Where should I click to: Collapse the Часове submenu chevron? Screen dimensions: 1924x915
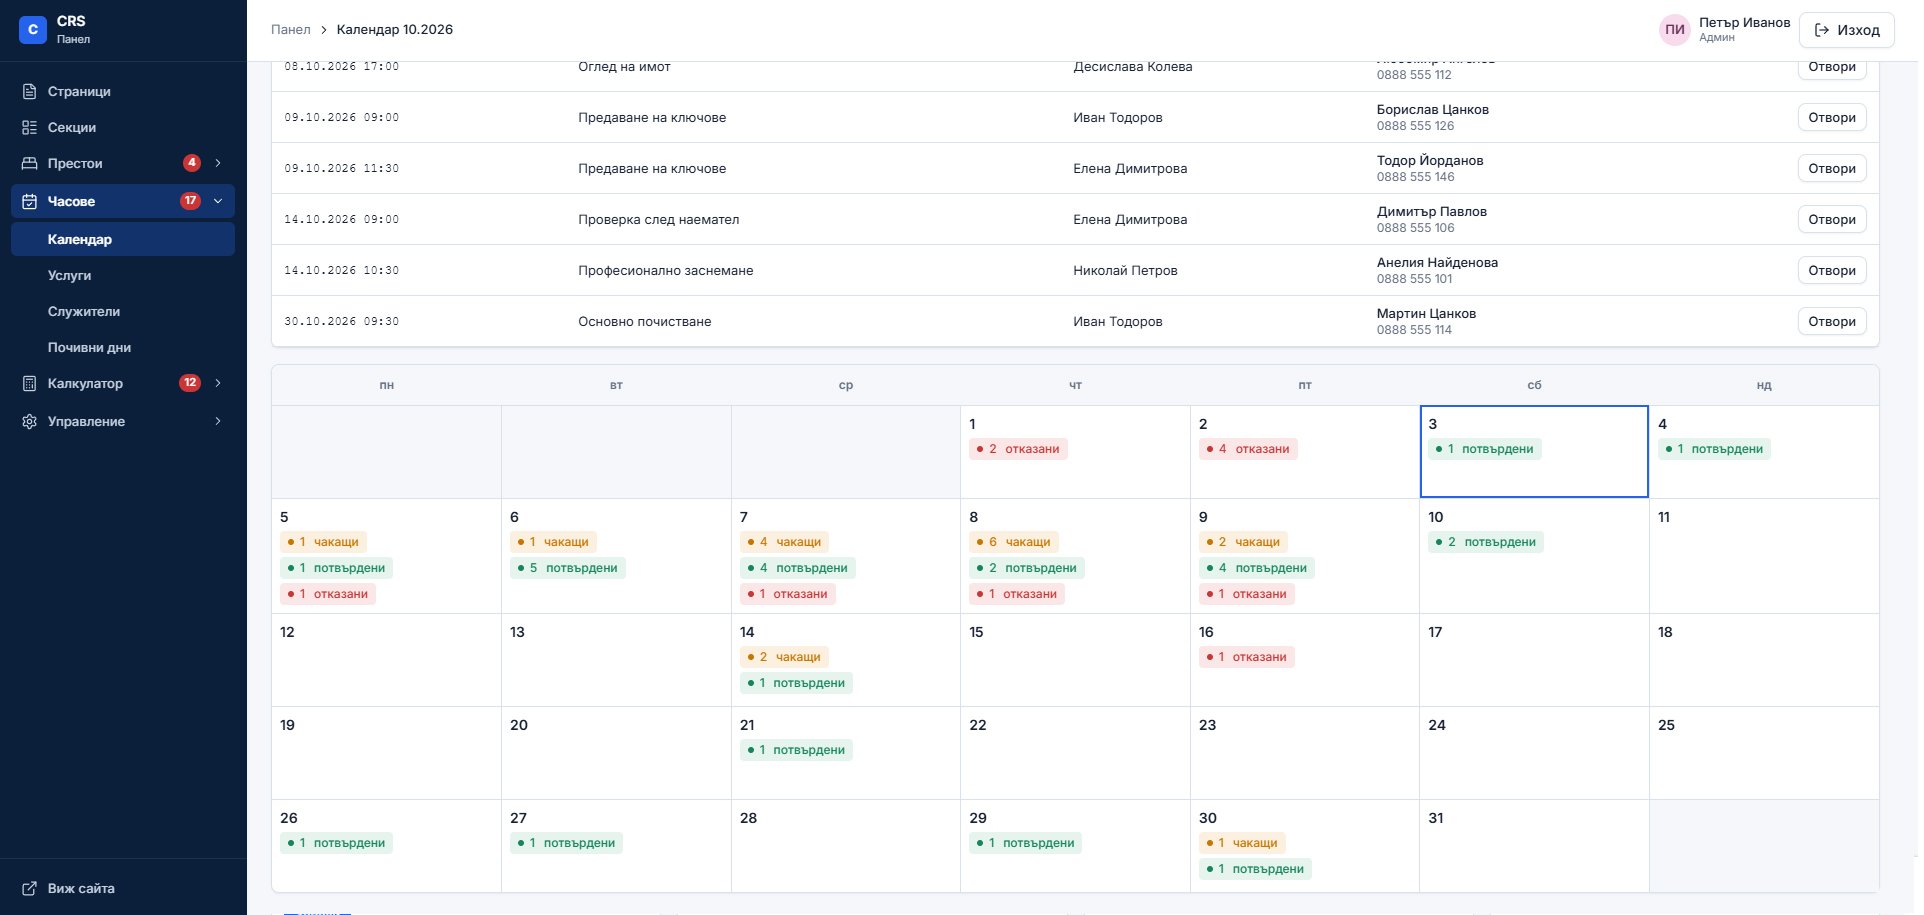218,201
